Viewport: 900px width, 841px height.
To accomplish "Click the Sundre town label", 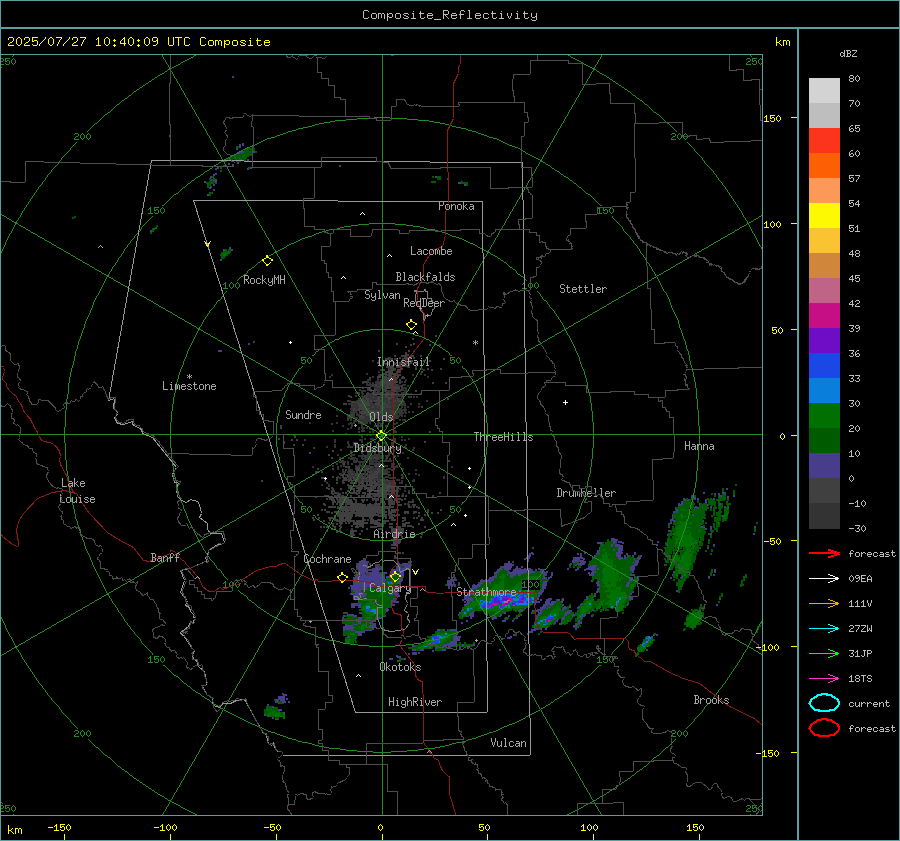I will [303, 414].
